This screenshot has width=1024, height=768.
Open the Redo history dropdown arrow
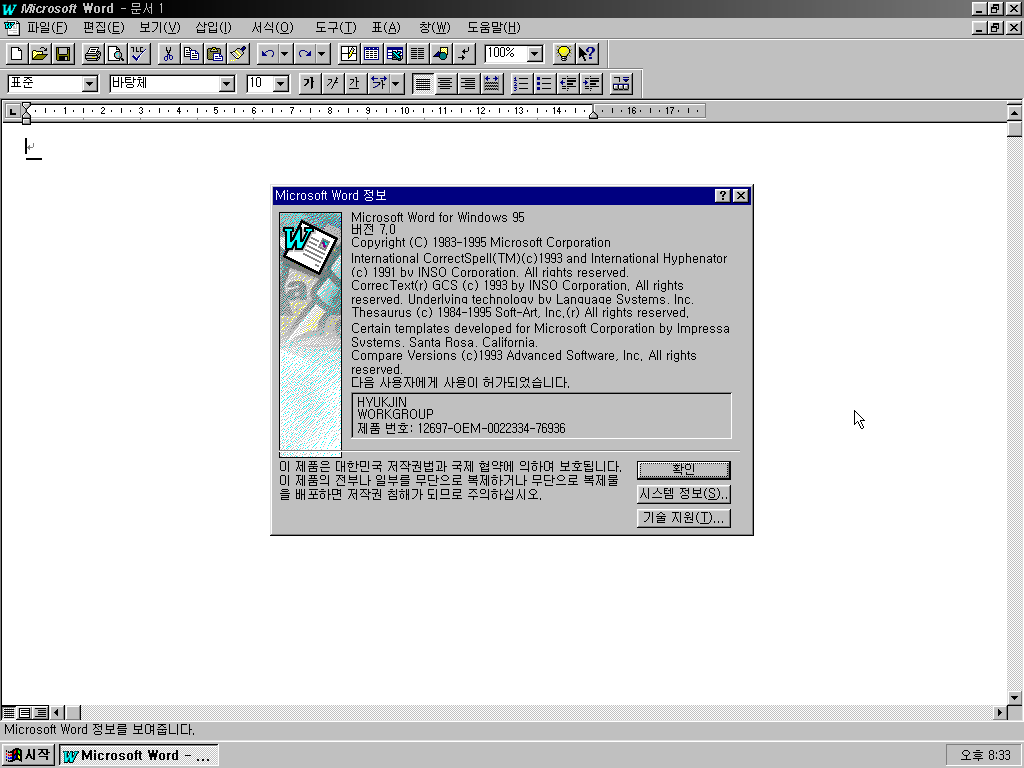322,54
